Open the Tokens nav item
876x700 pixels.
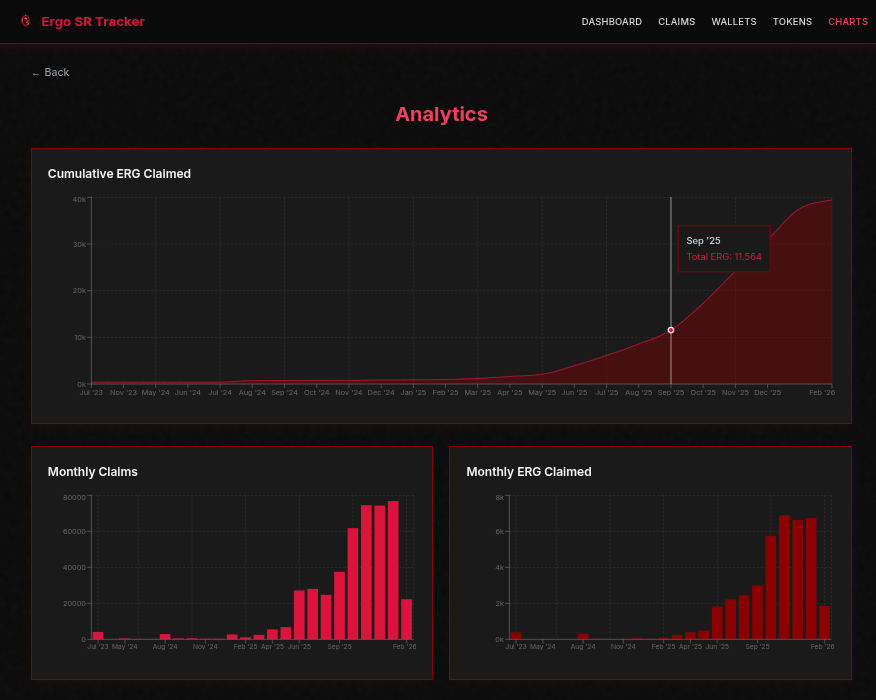coord(792,22)
